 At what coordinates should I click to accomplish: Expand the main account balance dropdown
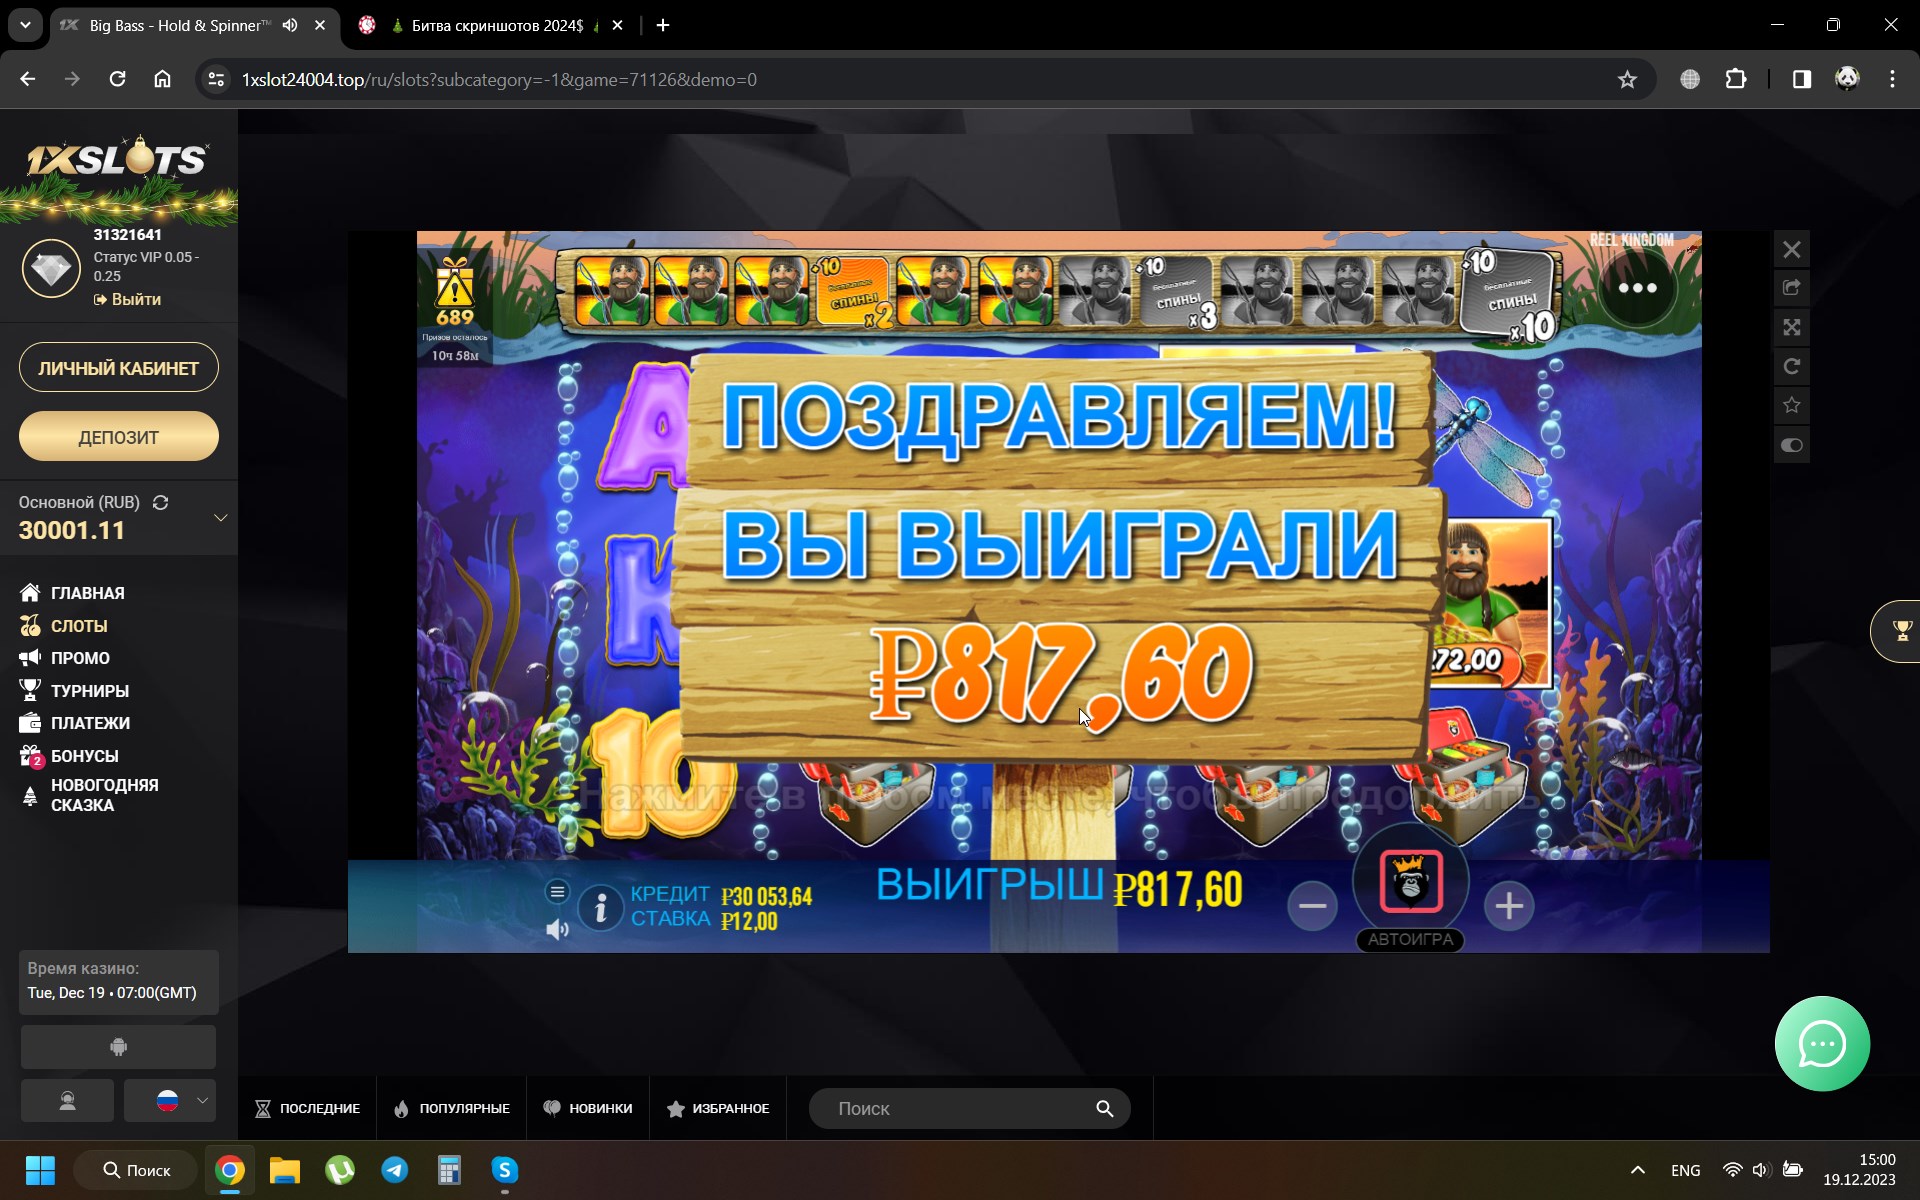coord(220,517)
